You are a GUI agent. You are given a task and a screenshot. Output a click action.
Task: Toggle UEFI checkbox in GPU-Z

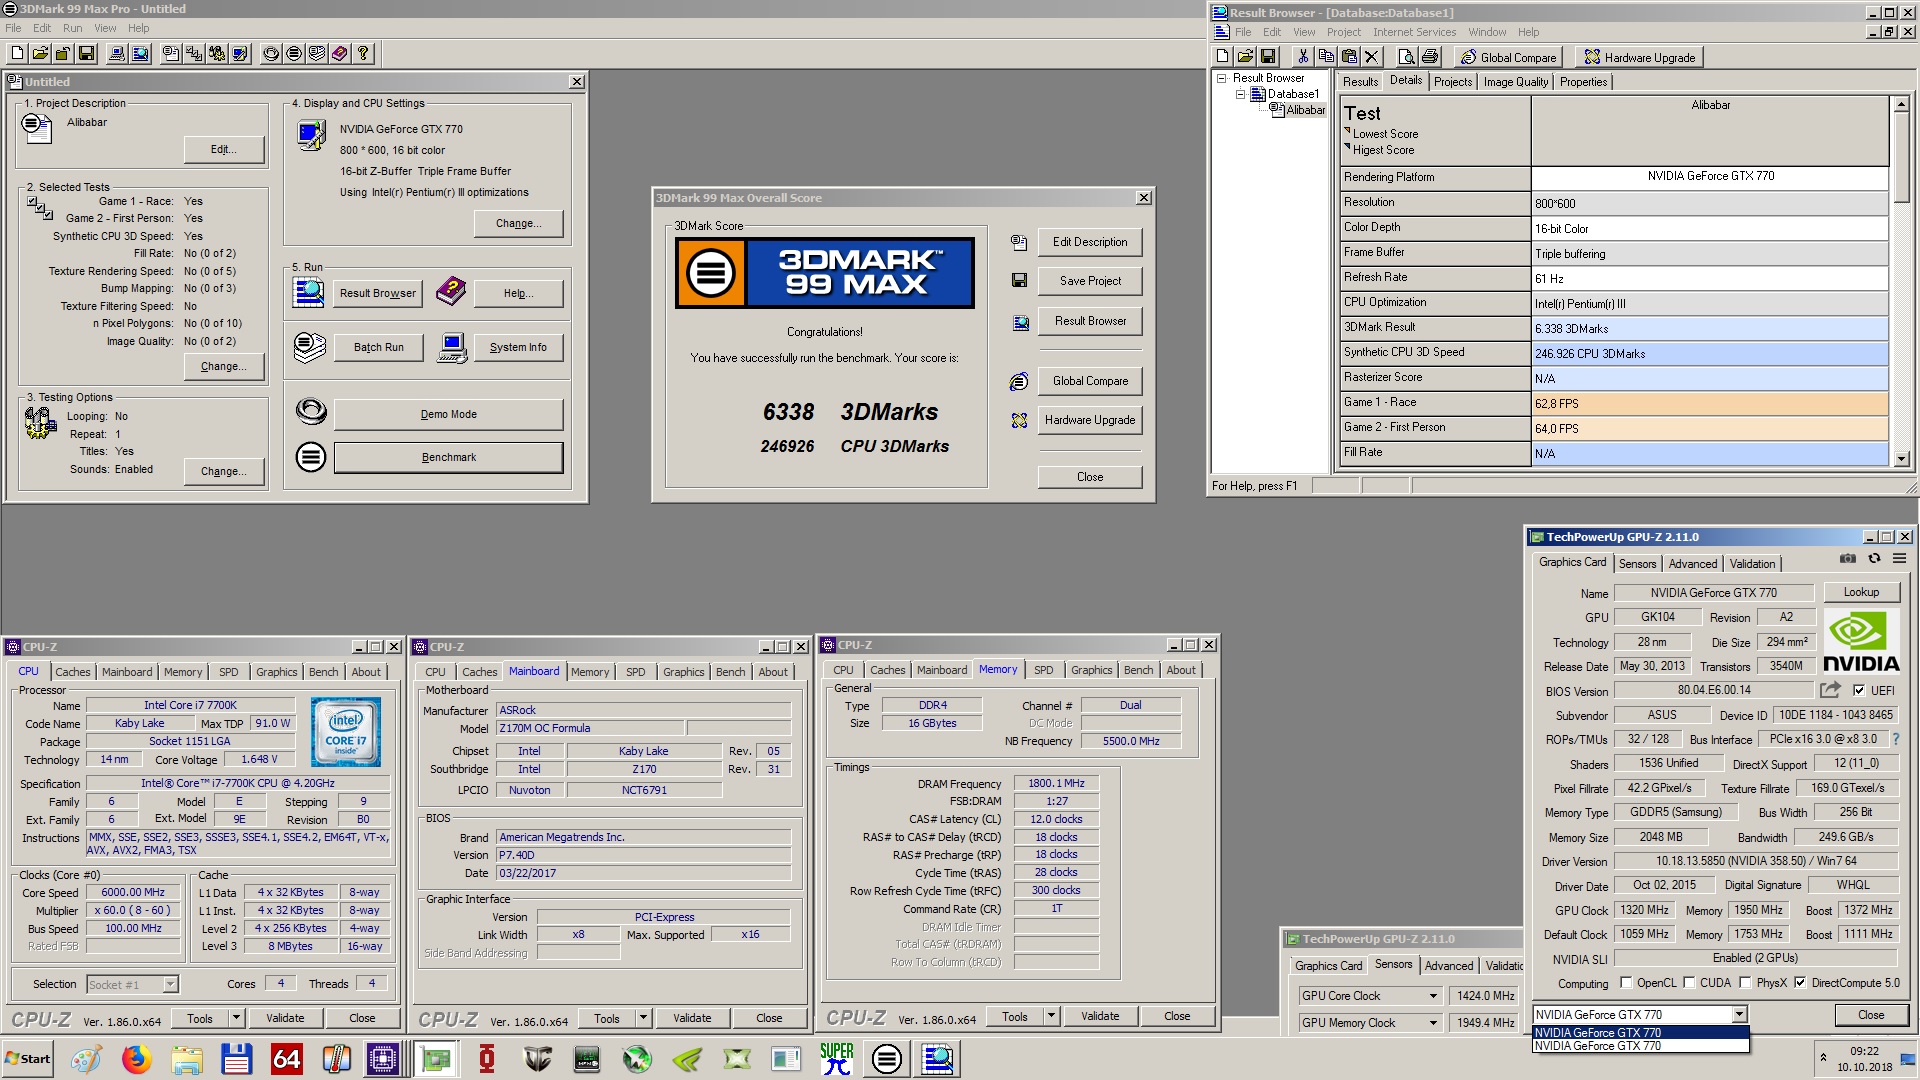[1859, 690]
